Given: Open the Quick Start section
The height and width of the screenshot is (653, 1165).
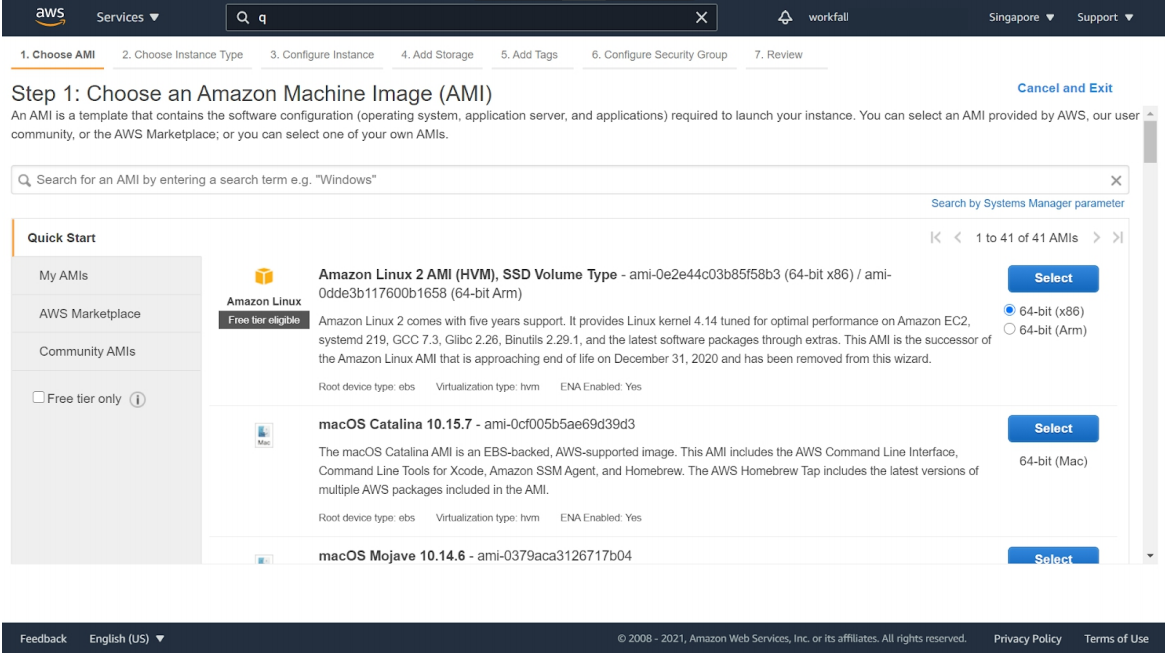Looking at the screenshot, I should pyautogui.click(x=62, y=238).
